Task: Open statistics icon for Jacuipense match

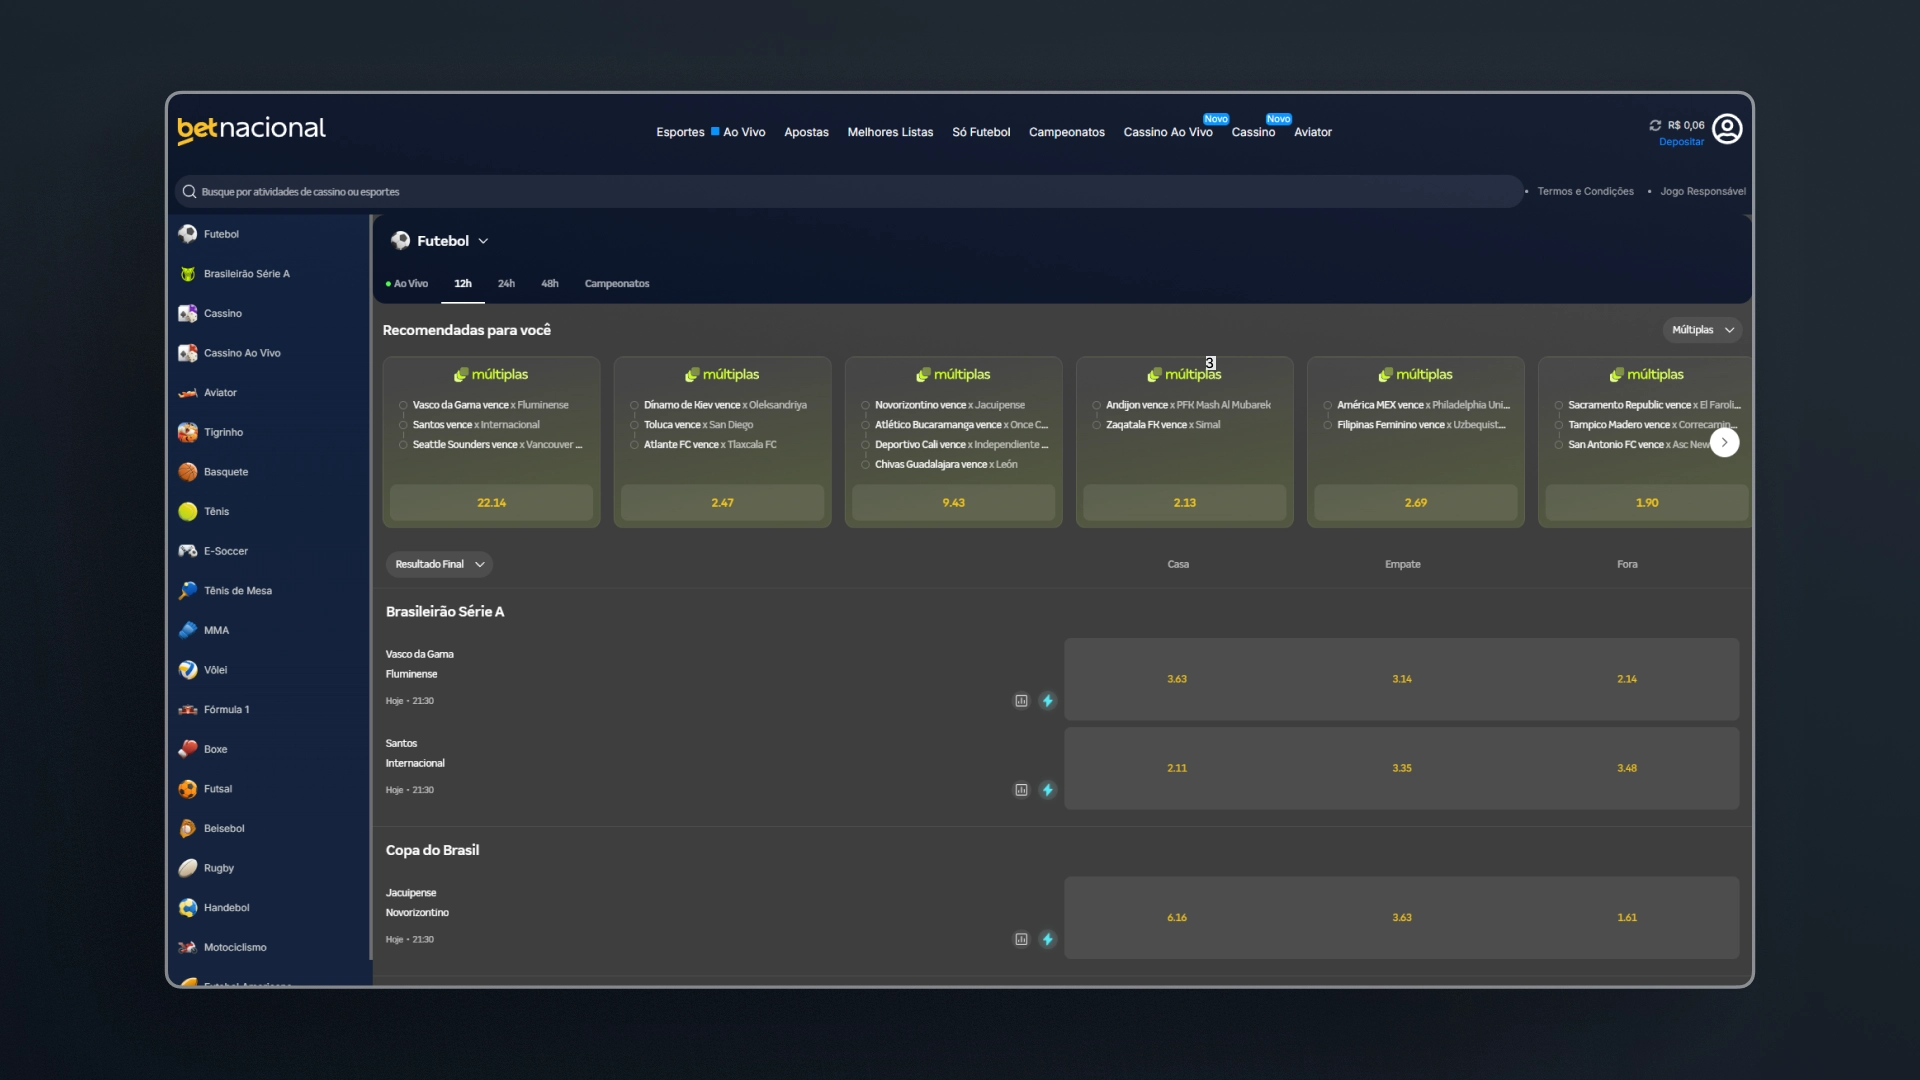Action: pos(1021,939)
